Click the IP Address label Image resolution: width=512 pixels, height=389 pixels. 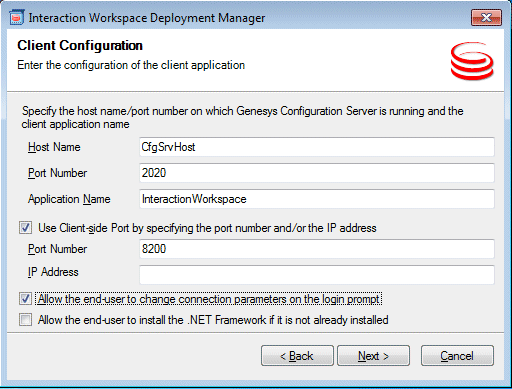tap(53, 272)
